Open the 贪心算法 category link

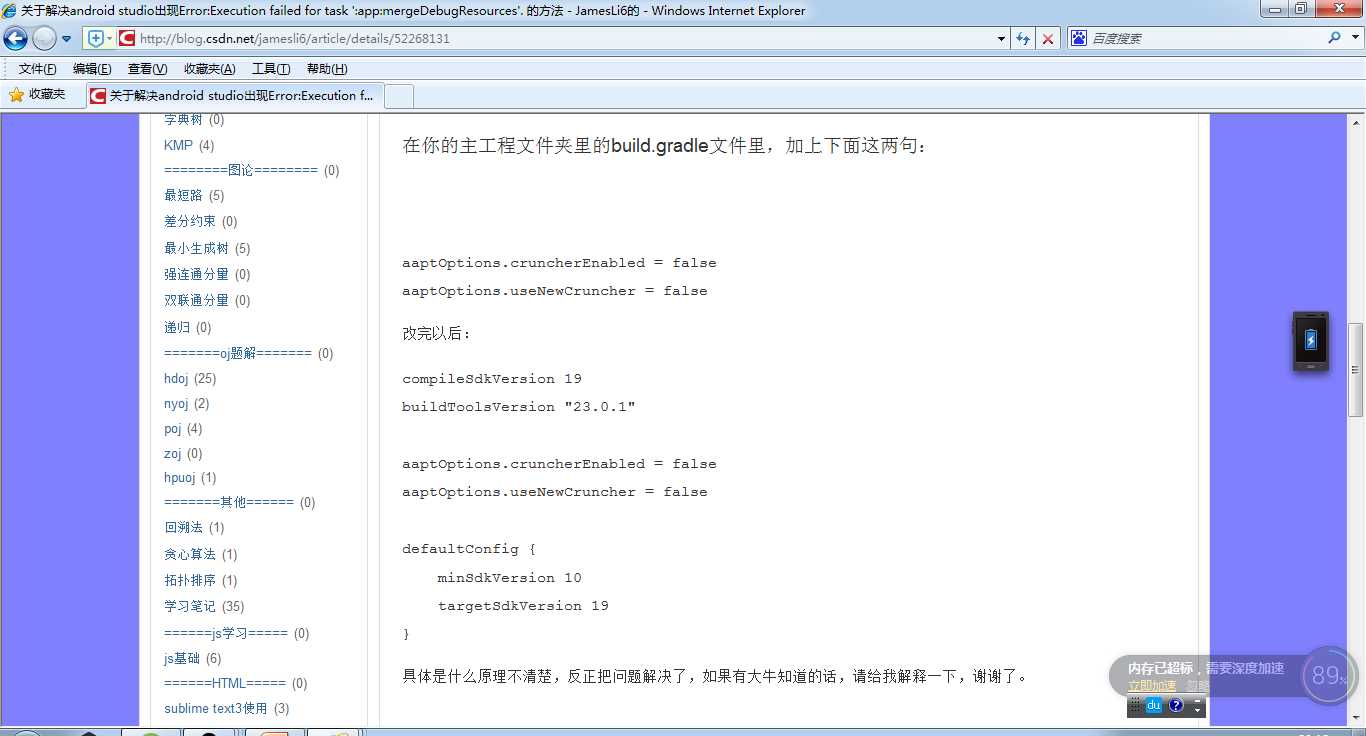(190, 554)
